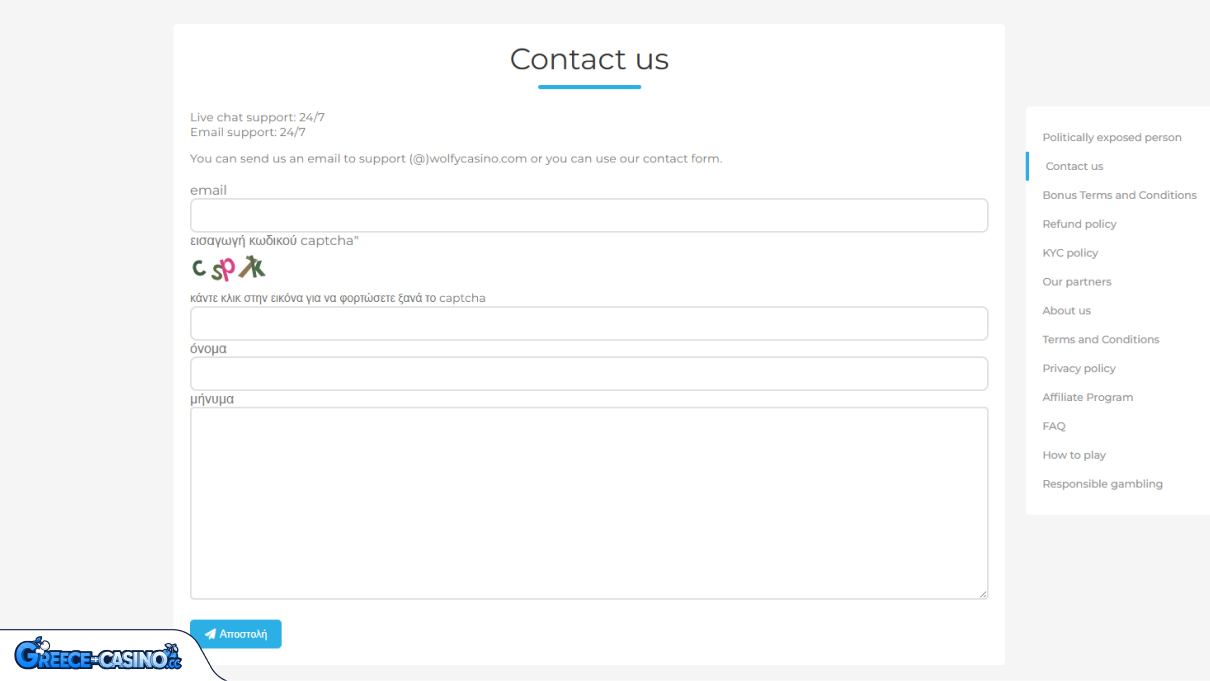1210x681 pixels.
Task: Open Responsible gambling page
Action: (1102, 484)
